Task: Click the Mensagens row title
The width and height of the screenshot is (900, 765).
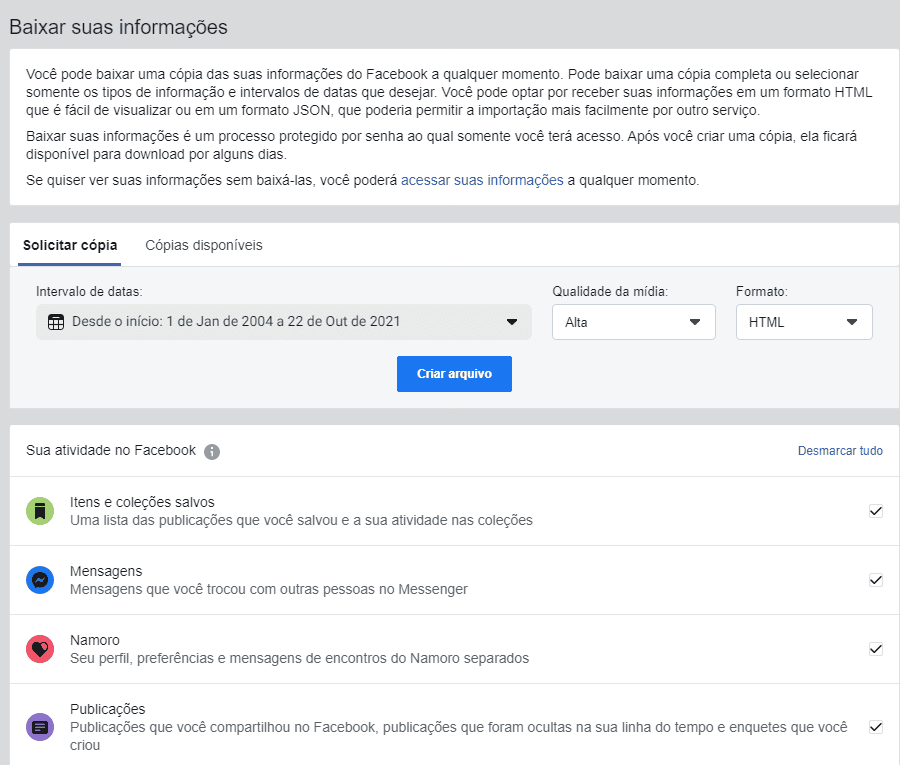Action: (x=106, y=571)
